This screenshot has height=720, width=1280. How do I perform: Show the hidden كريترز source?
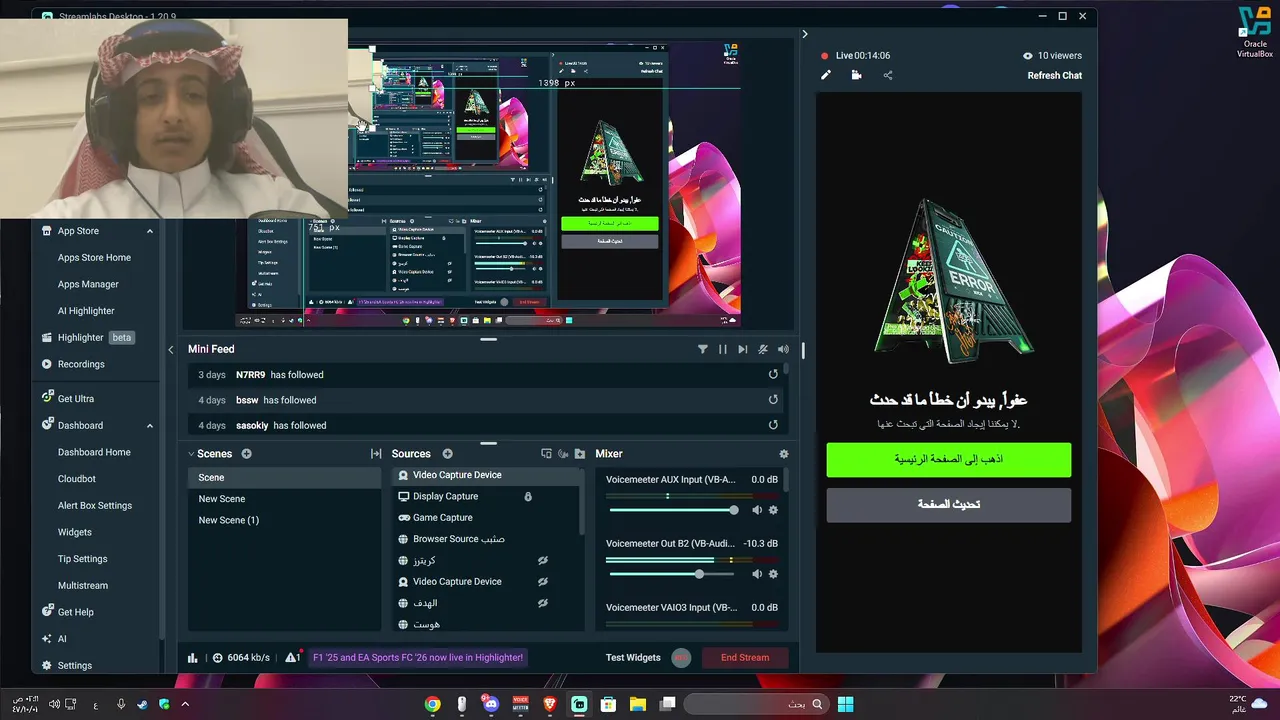click(543, 560)
